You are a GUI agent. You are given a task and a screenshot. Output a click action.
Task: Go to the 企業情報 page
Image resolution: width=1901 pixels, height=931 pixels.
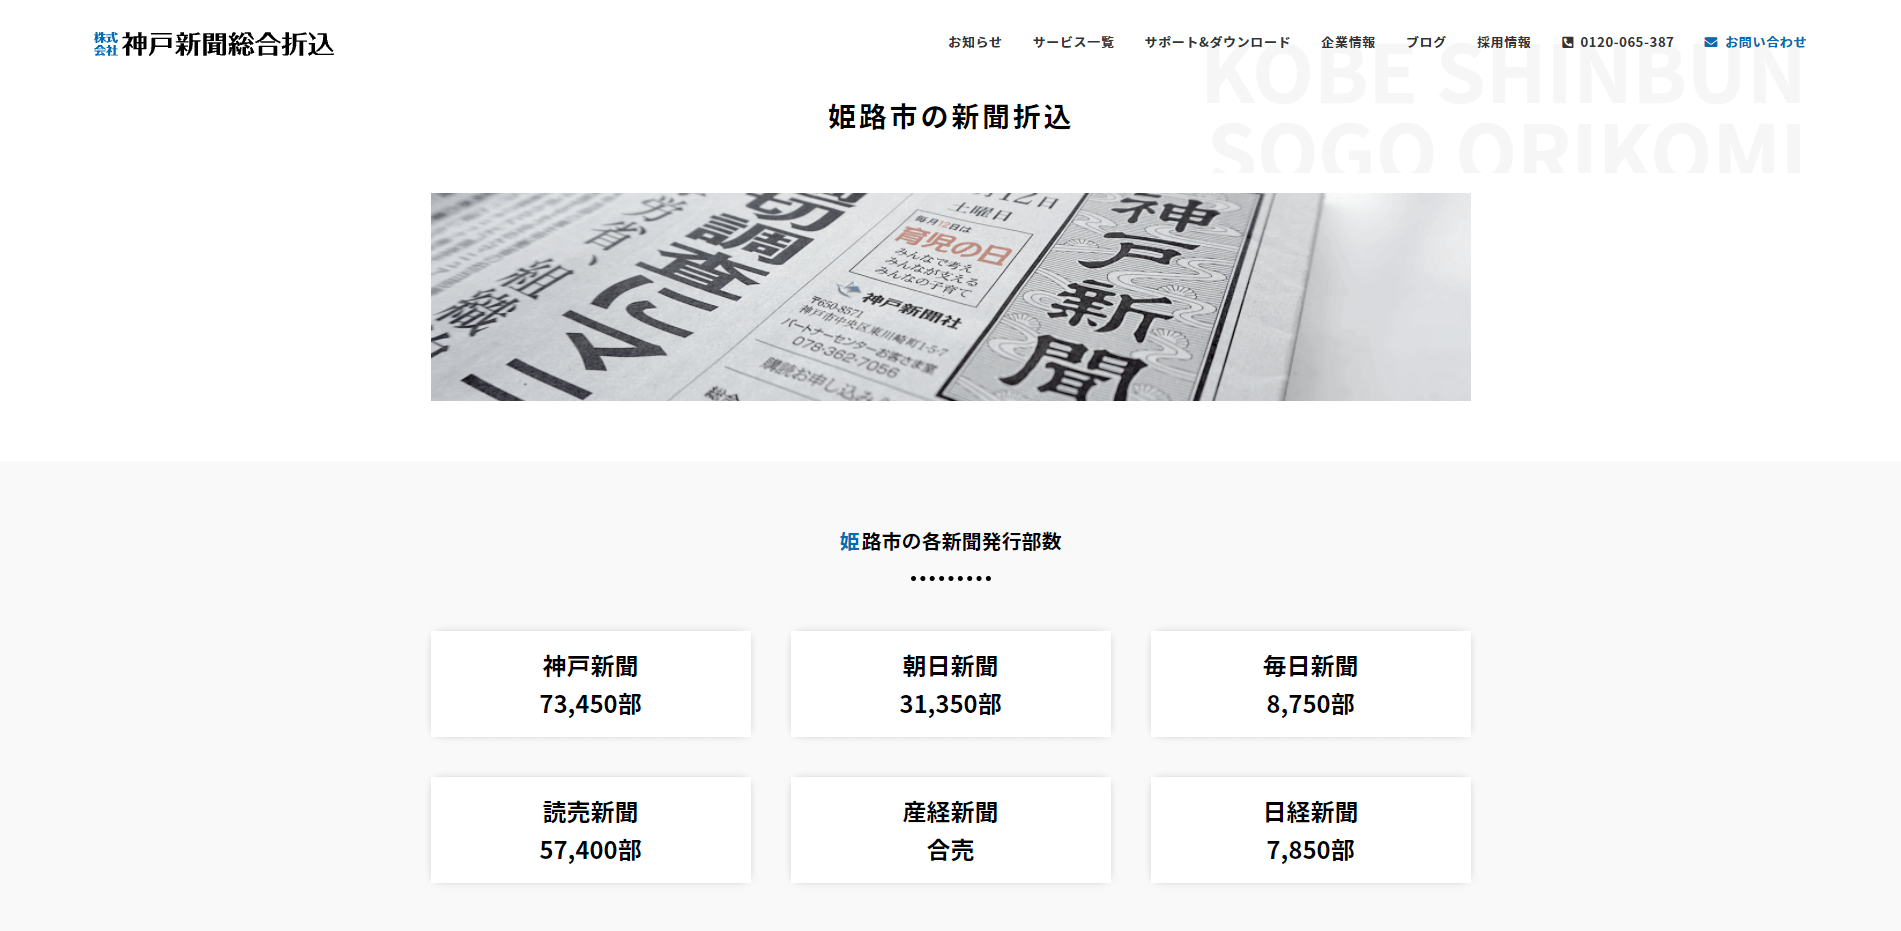(1348, 42)
